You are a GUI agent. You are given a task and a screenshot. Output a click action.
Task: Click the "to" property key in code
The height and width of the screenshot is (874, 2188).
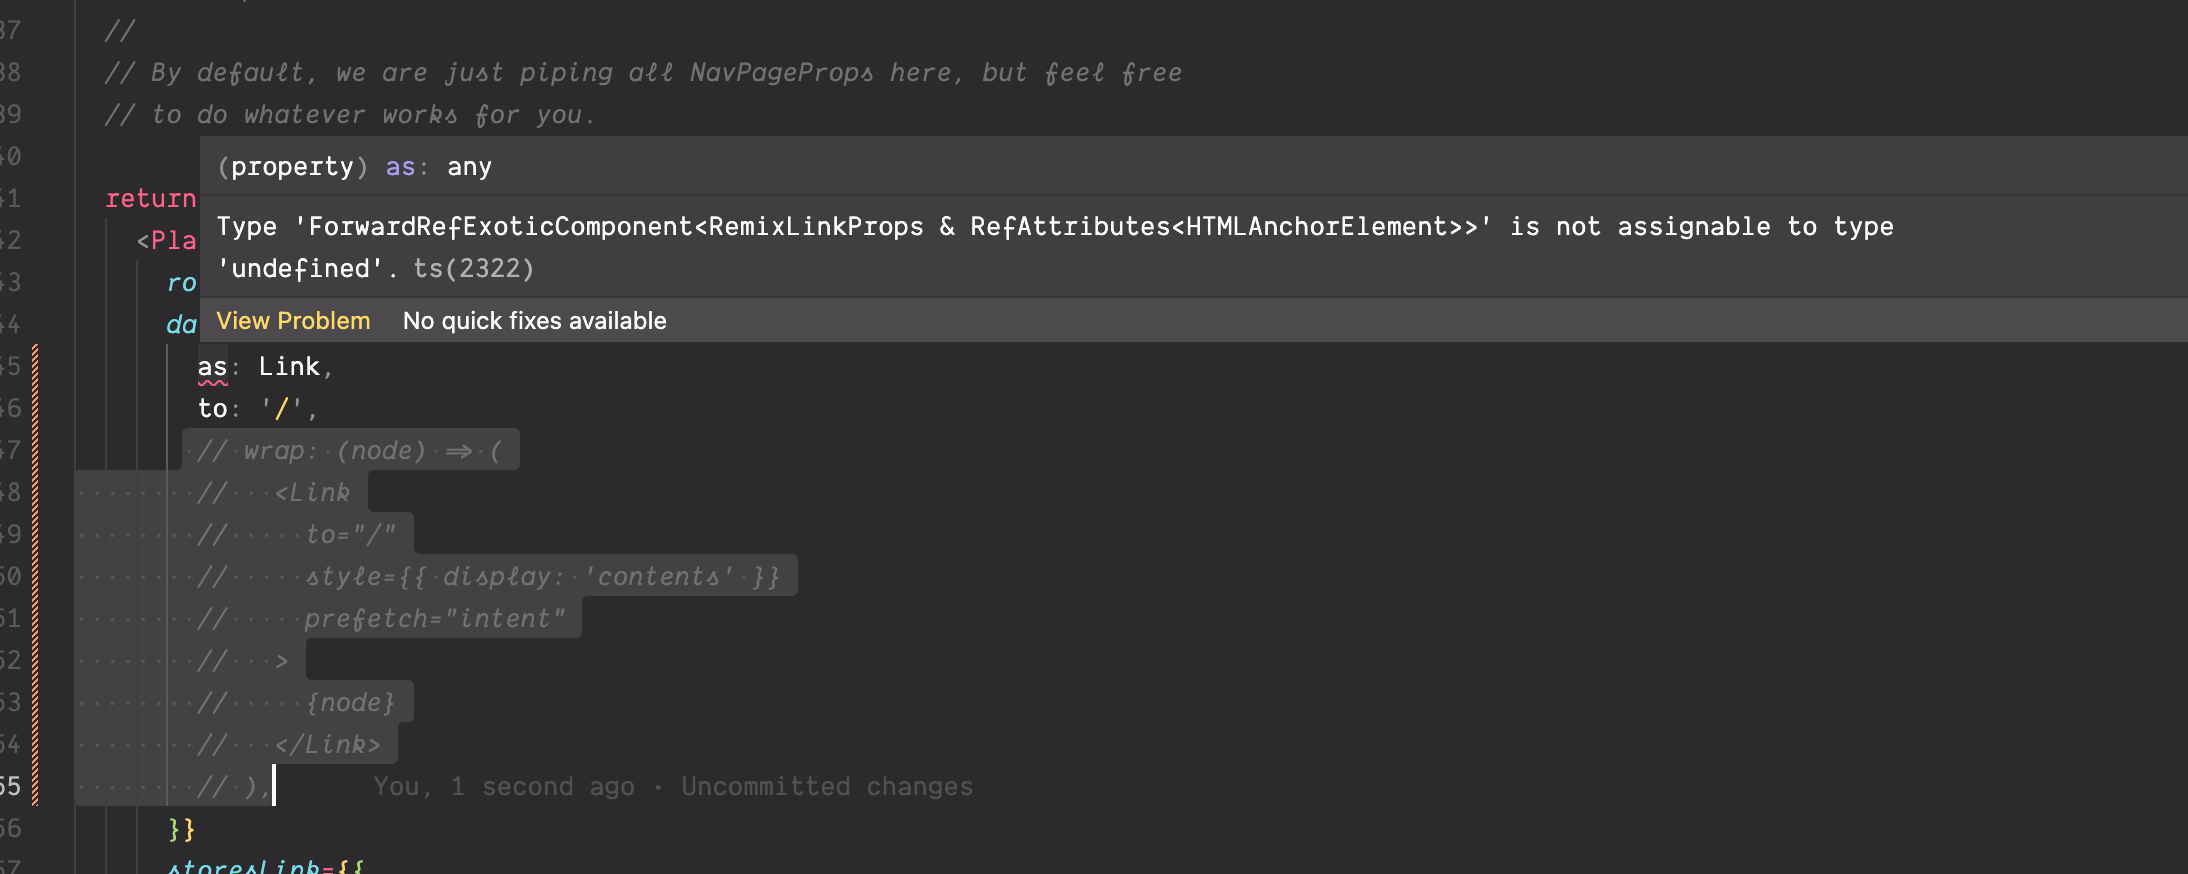point(212,409)
